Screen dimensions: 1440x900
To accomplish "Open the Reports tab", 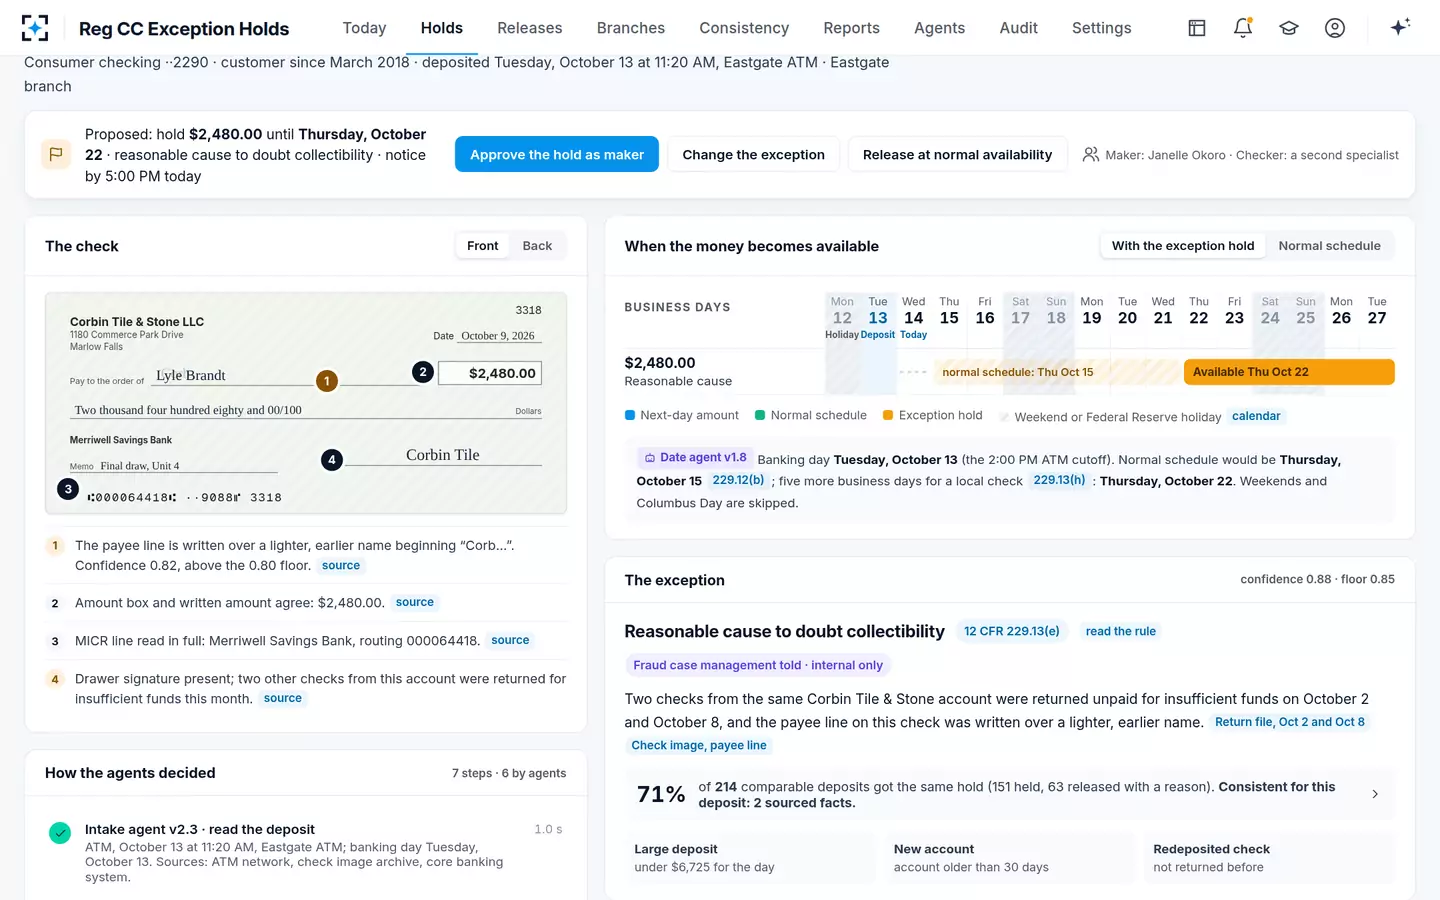I will click(x=852, y=28).
